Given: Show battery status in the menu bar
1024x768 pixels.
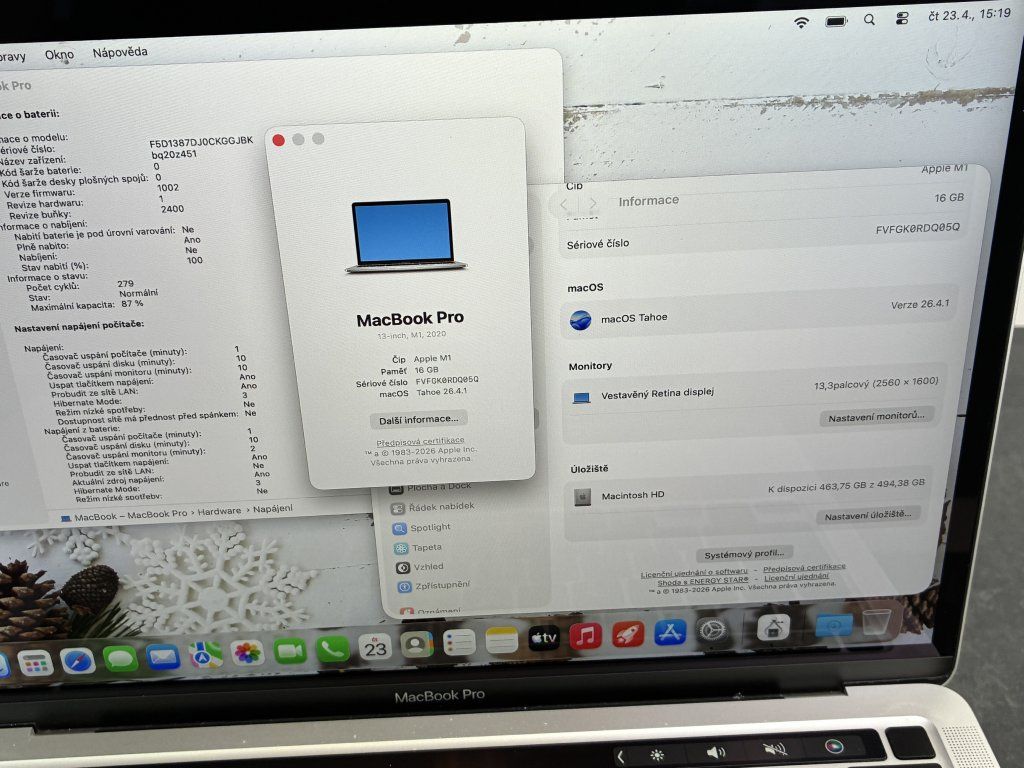Looking at the screenshot, I should pos(836,22).
